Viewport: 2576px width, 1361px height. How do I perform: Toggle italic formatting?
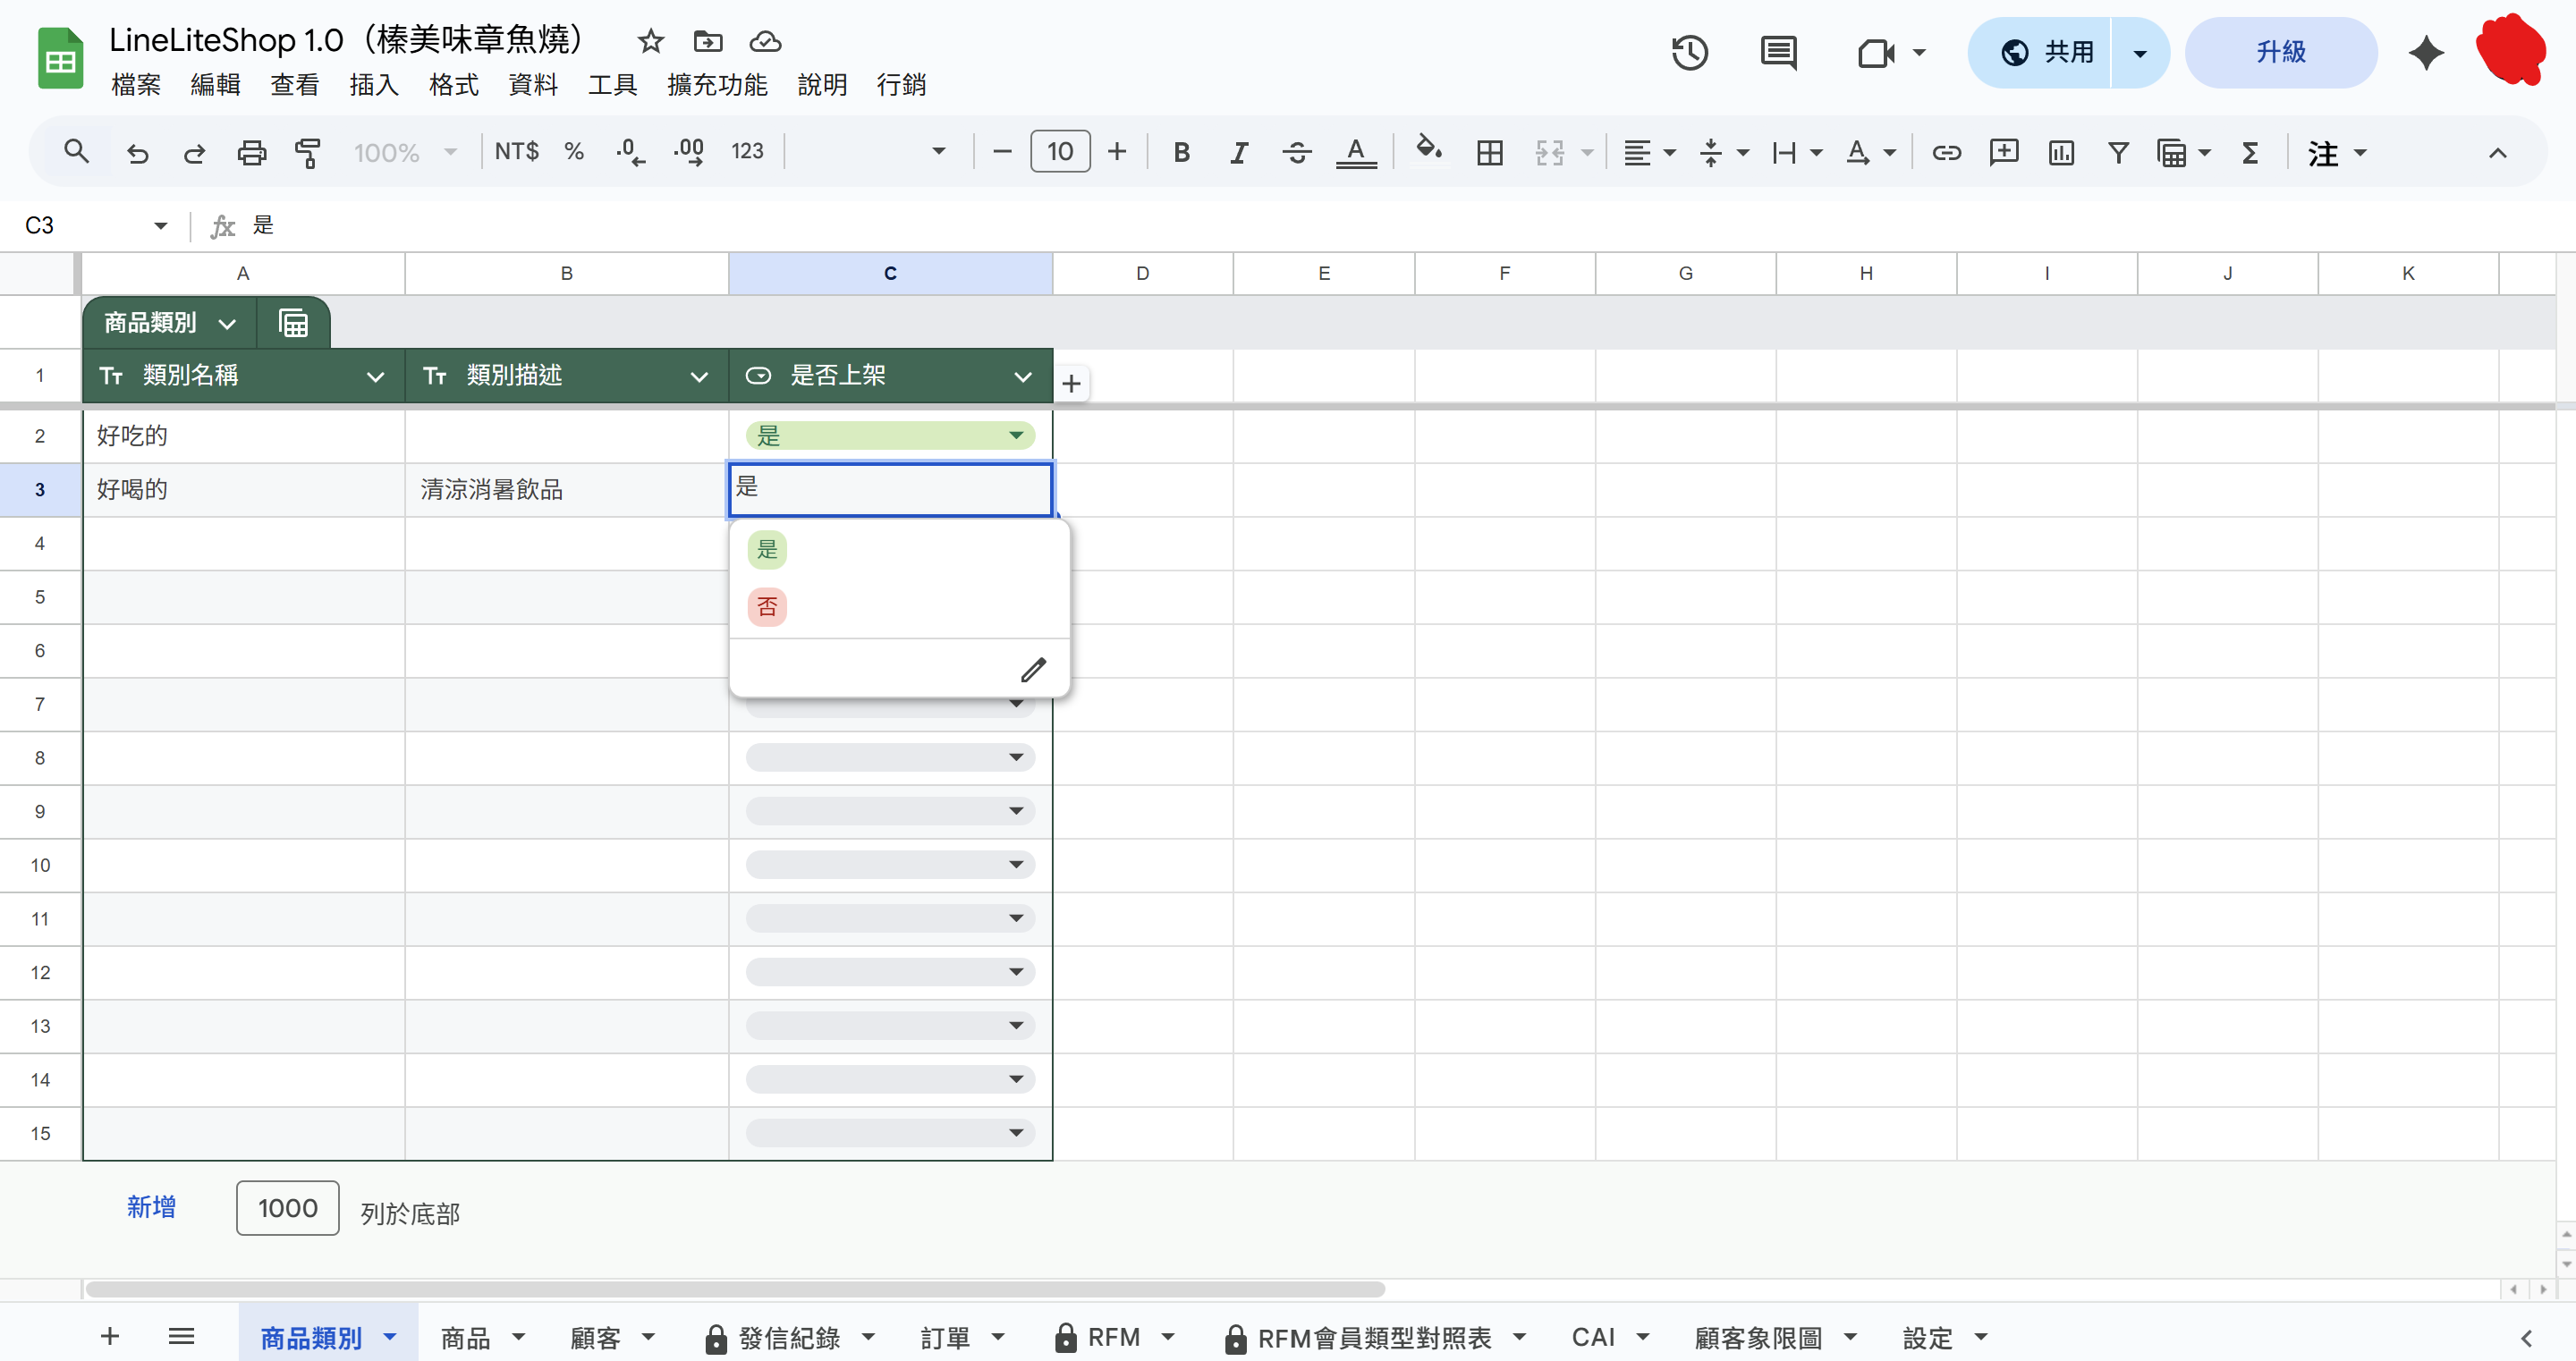pyautogui.click(x=1239, y=152)
